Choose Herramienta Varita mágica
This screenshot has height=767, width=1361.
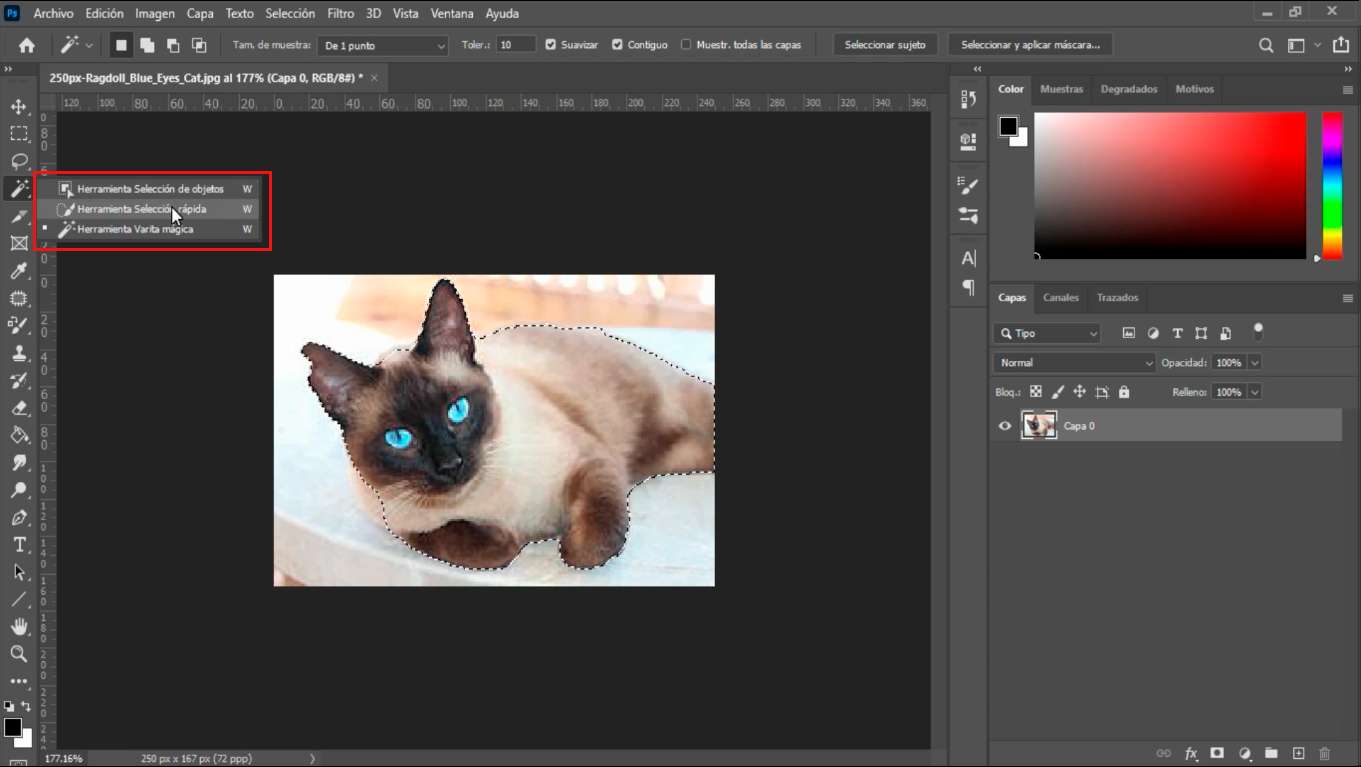(150, 229)
